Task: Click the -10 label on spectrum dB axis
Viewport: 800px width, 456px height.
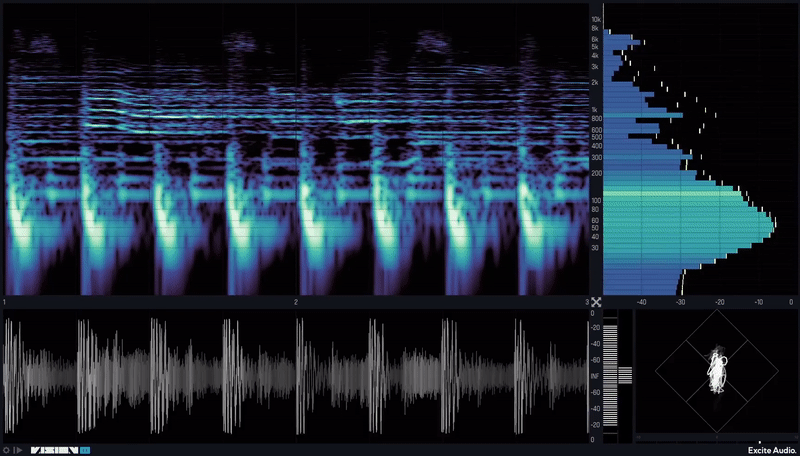Action: (x=759, y=302)
